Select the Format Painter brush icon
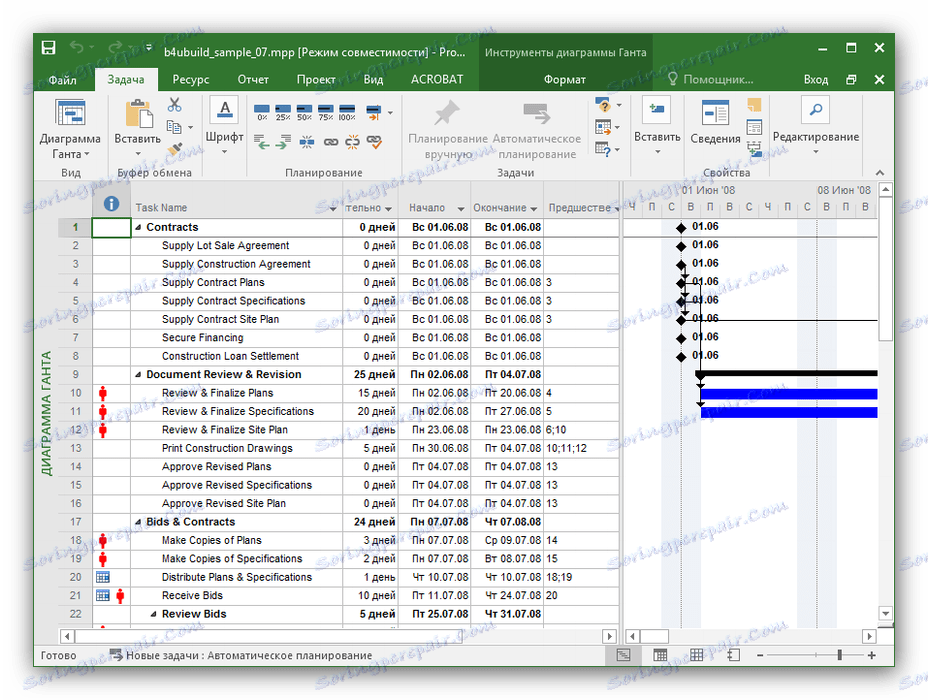The image size is (928, 700). (175, 148)
